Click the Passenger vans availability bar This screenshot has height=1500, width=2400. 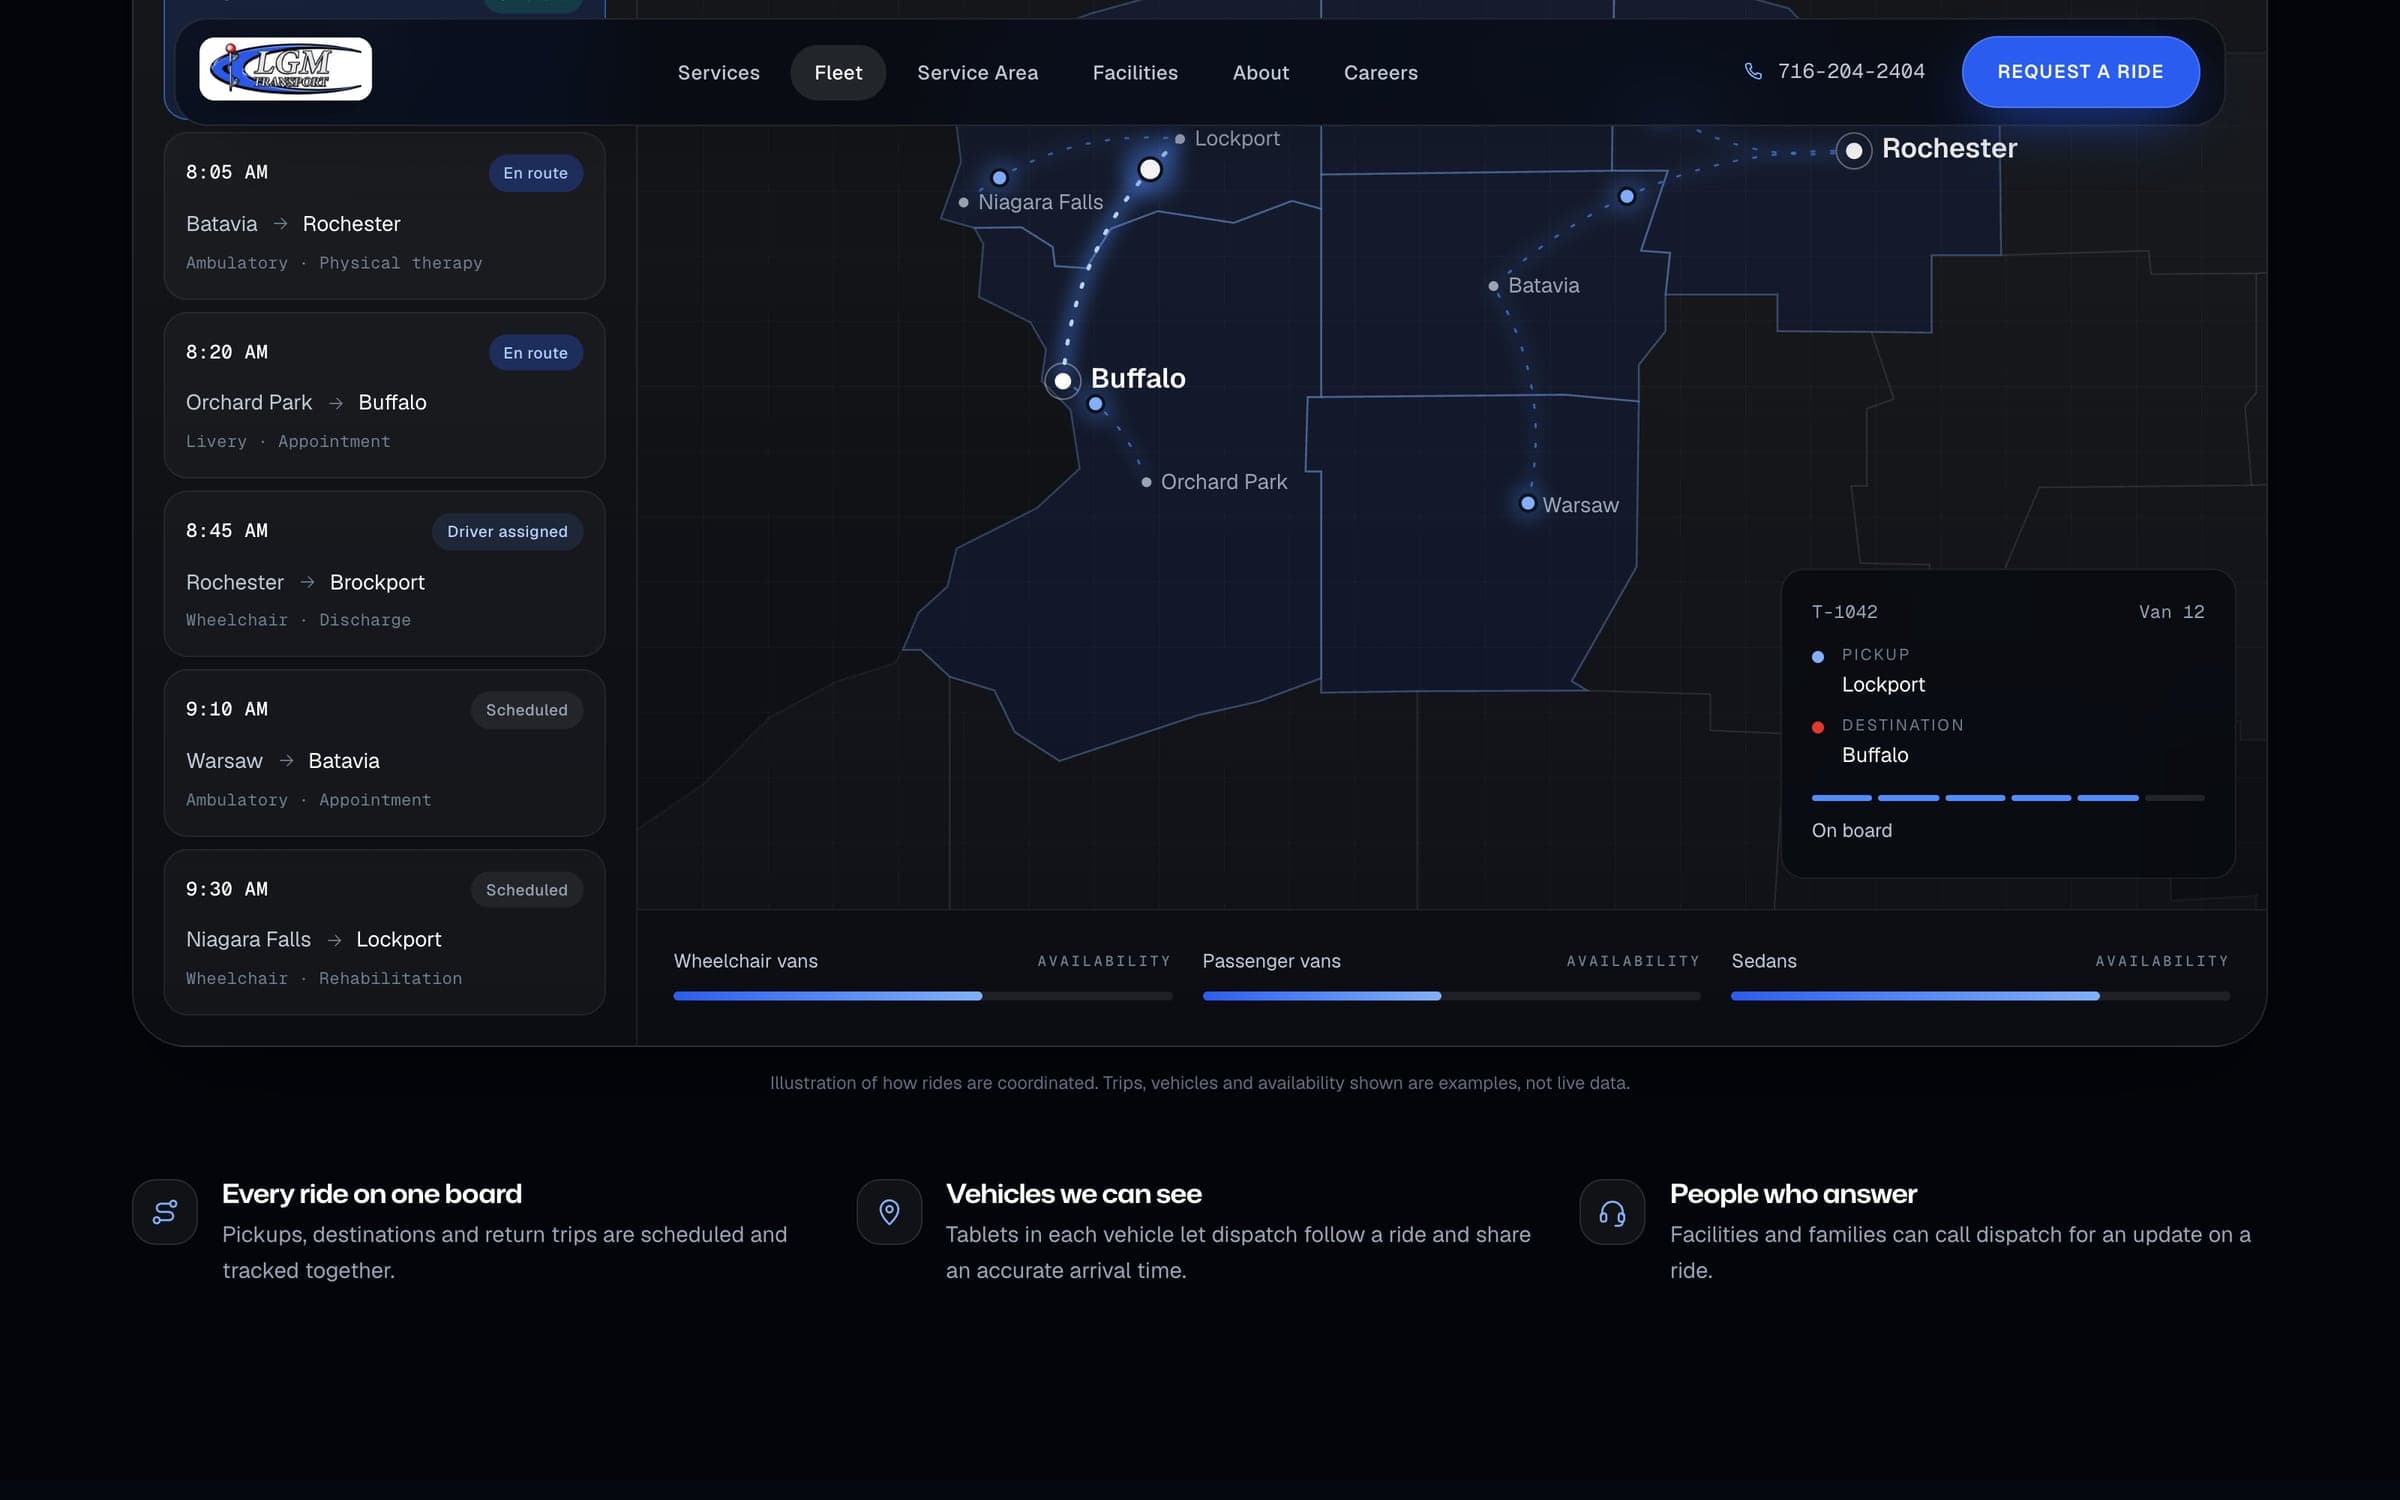coord(1451,996)
